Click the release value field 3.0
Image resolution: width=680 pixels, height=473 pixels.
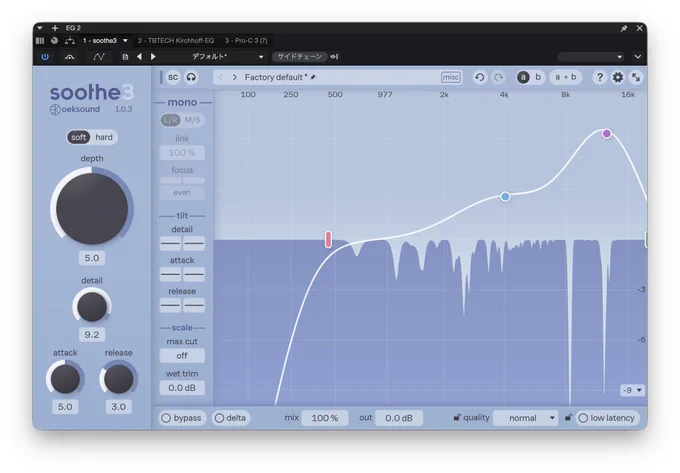coord(118,407)
